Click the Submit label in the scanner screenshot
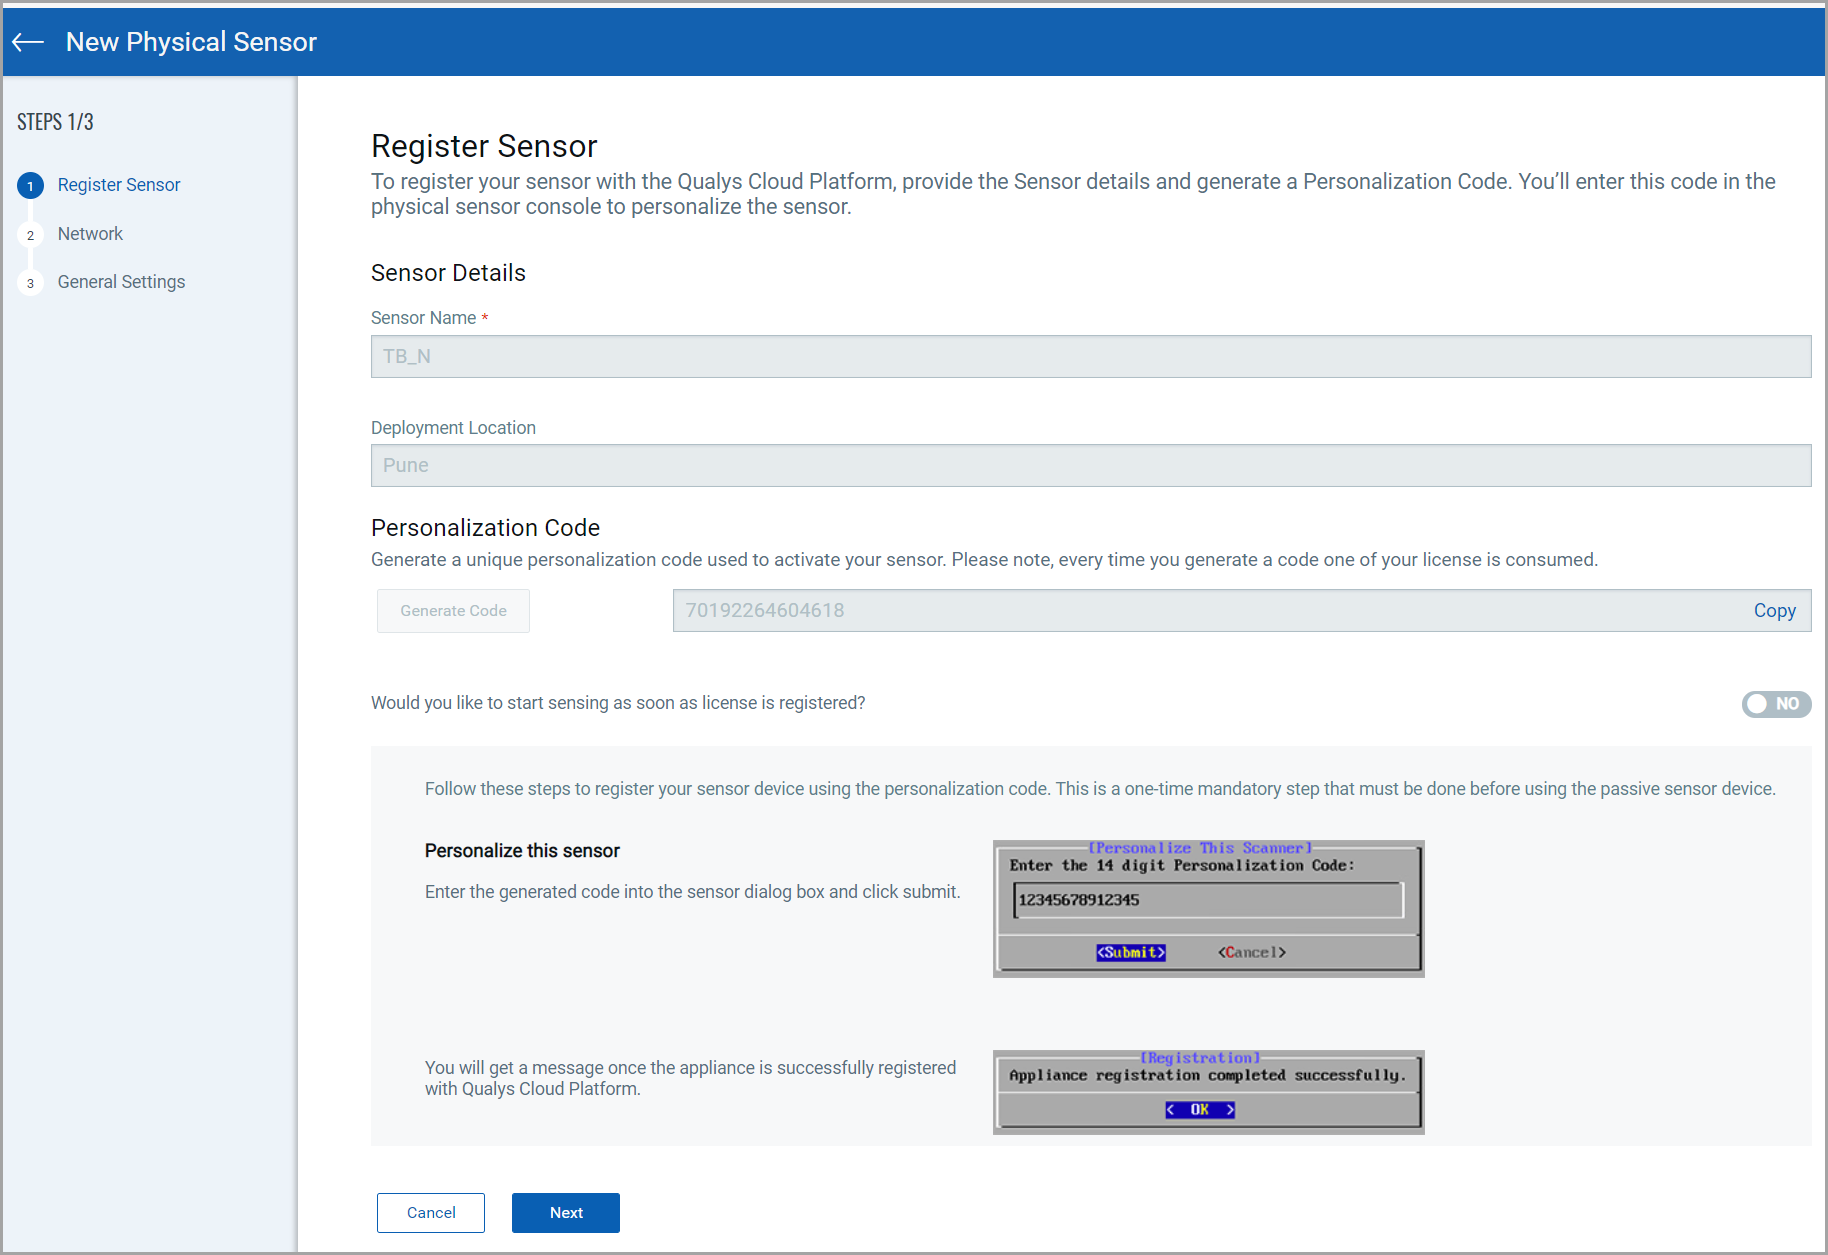The height and width of the screenshot is (1255, 1828). [1130, 952]
